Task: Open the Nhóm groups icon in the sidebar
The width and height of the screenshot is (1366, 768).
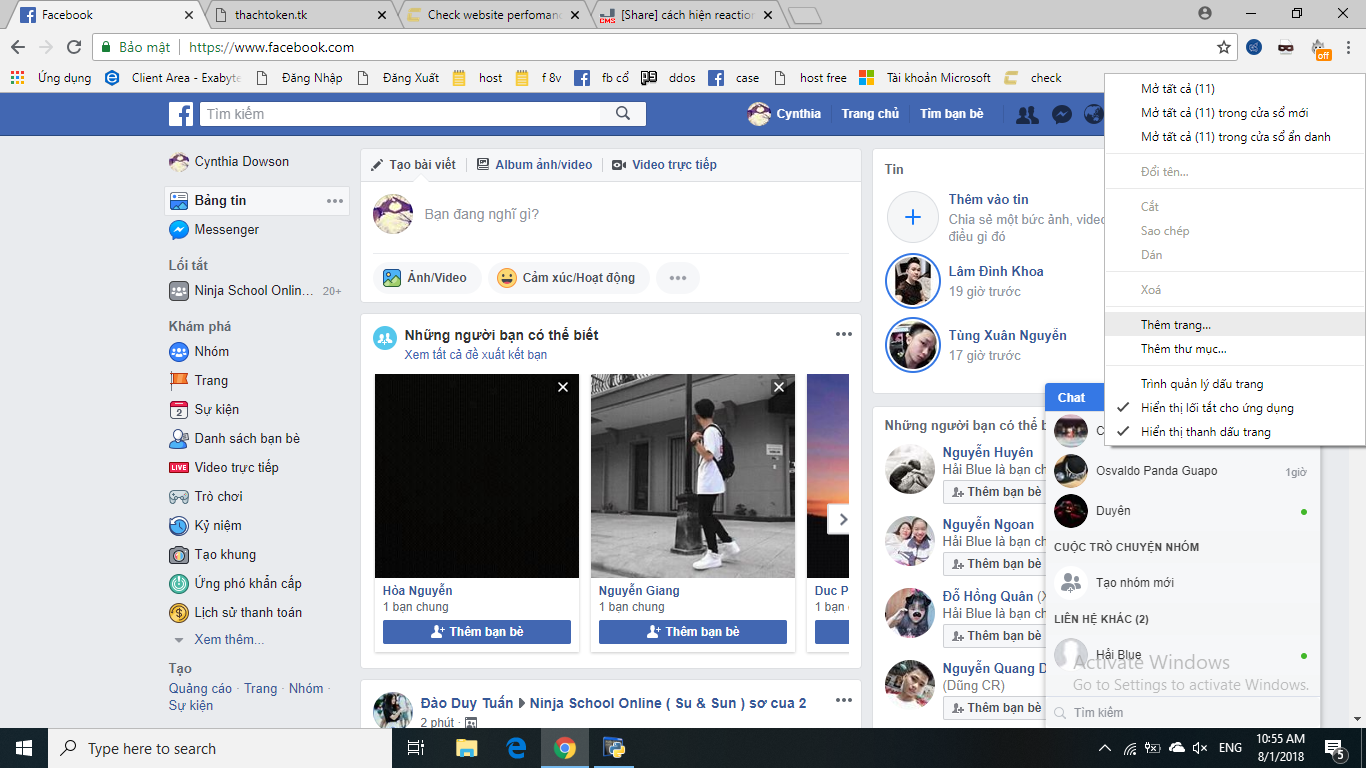Action: [178, 351]
